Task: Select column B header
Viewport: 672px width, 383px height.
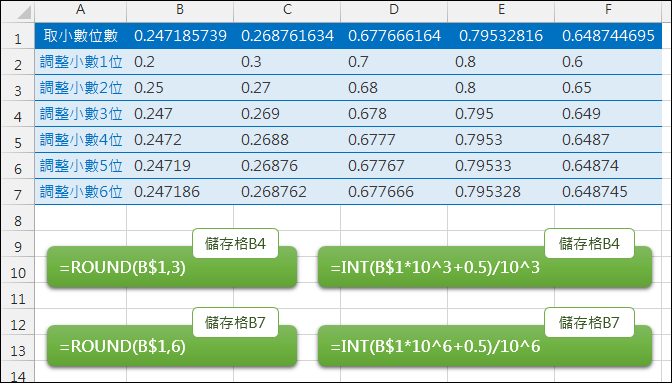Action: point(180,11)
